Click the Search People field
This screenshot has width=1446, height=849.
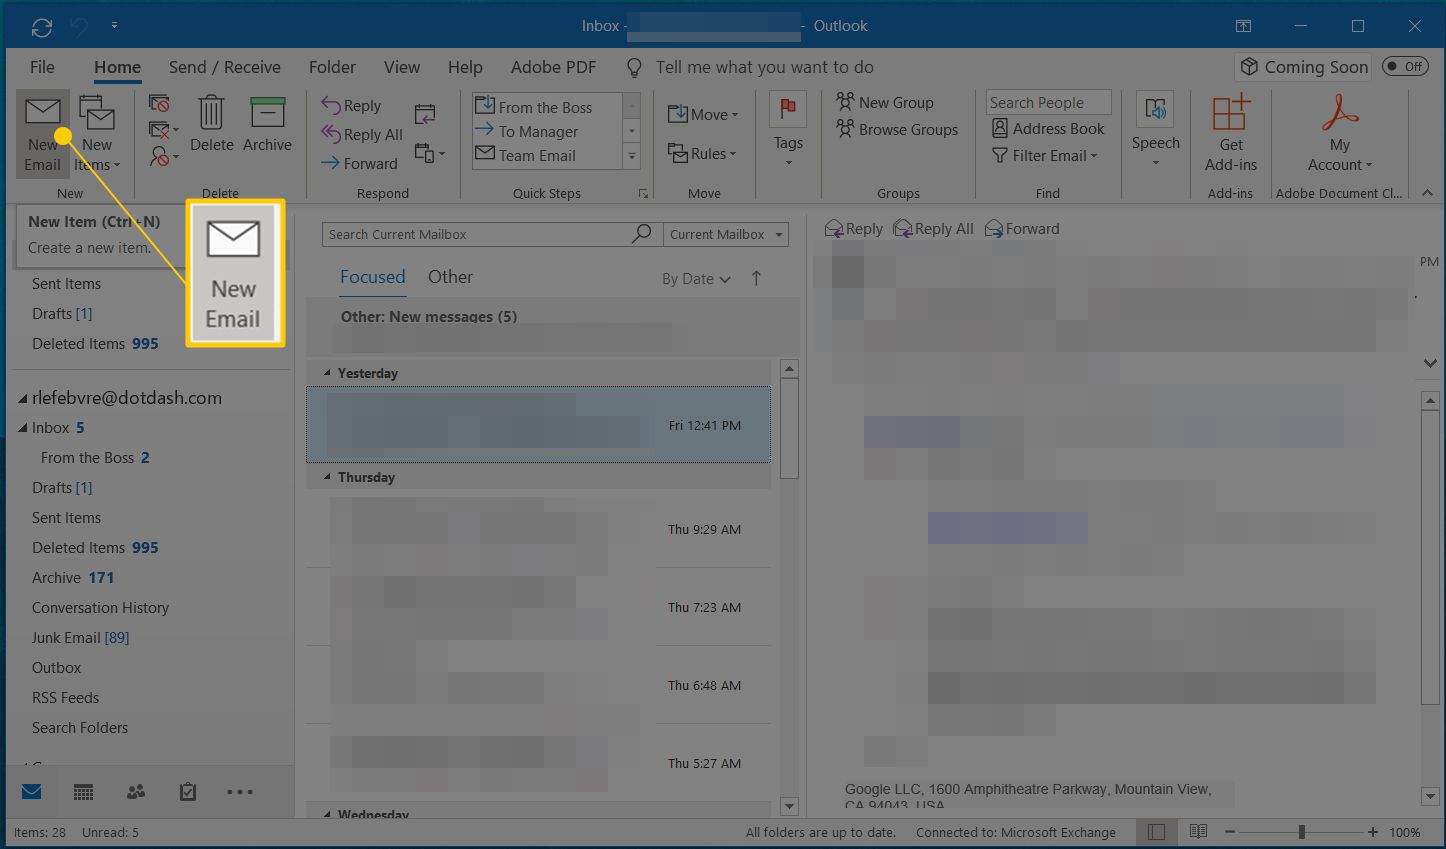tap(1048, 102)
